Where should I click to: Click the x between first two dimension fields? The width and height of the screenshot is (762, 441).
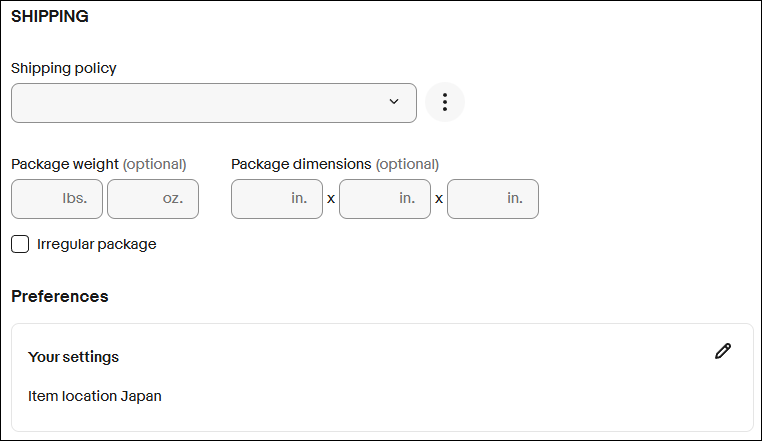point(331,199)
